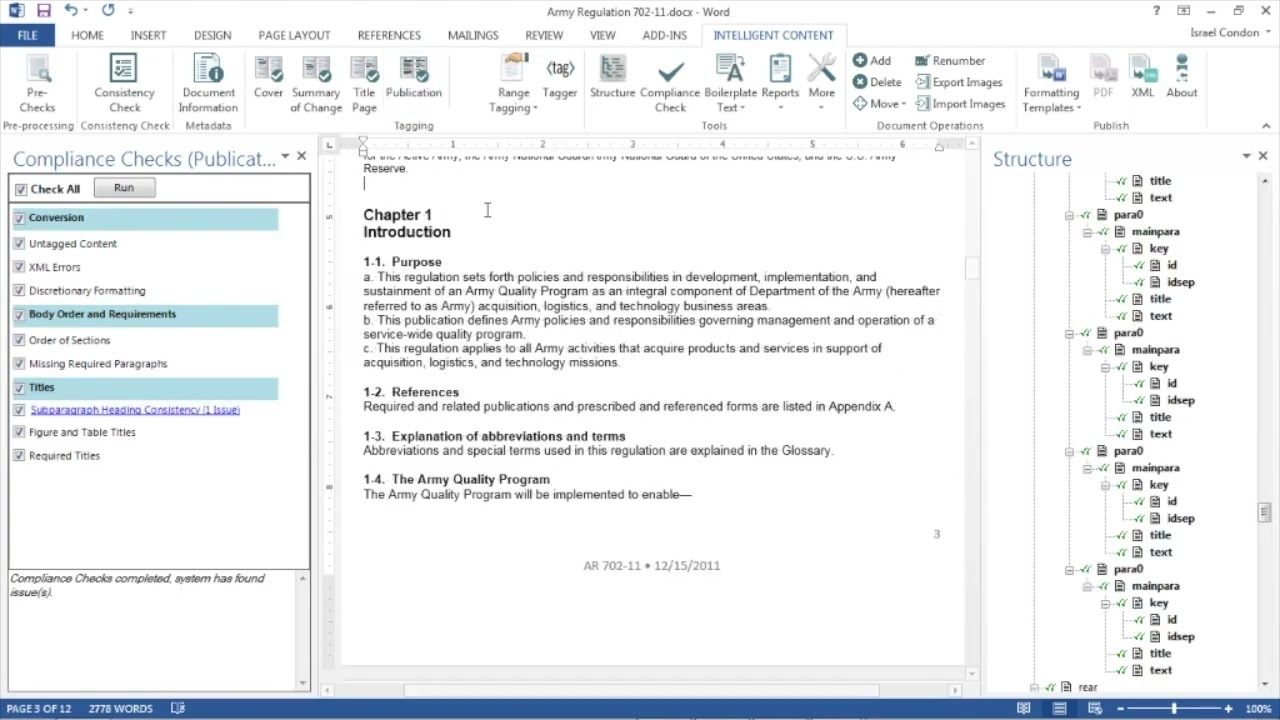Open the Reports dropdown
This screenshot has height=720, width=1280.
point(780,85)
